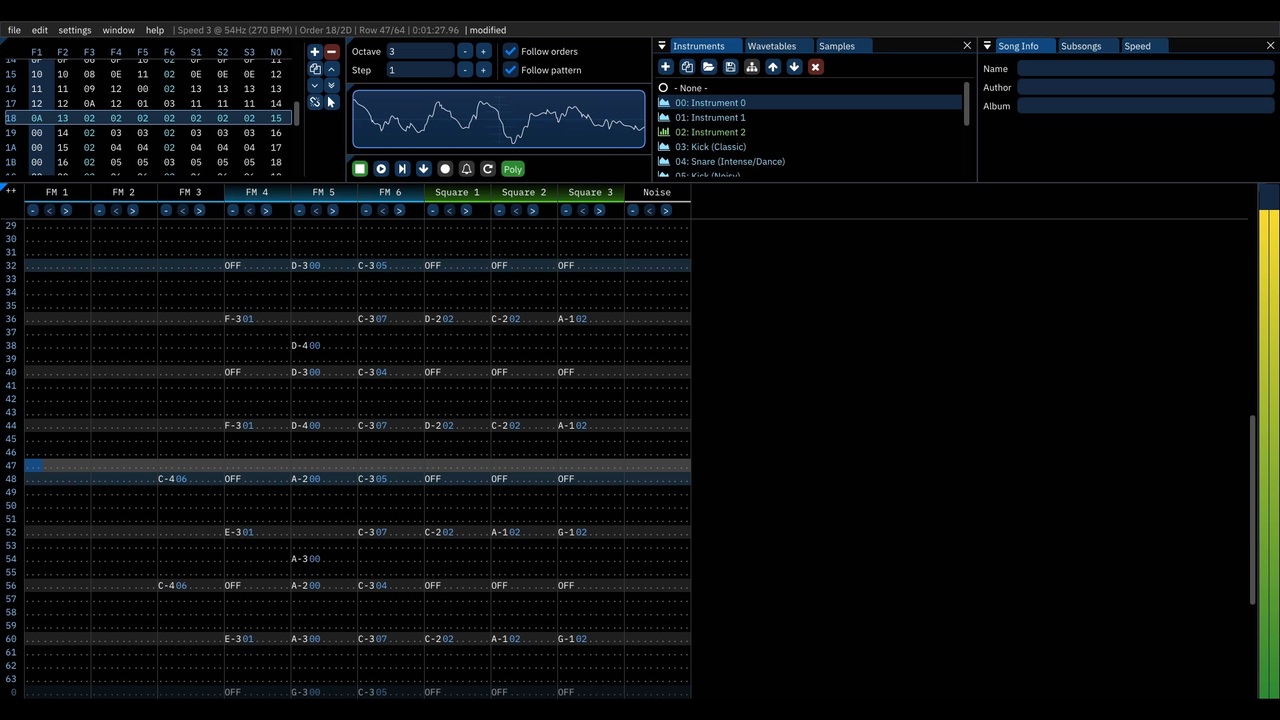Toggle the repeat pattern icon

488,169
